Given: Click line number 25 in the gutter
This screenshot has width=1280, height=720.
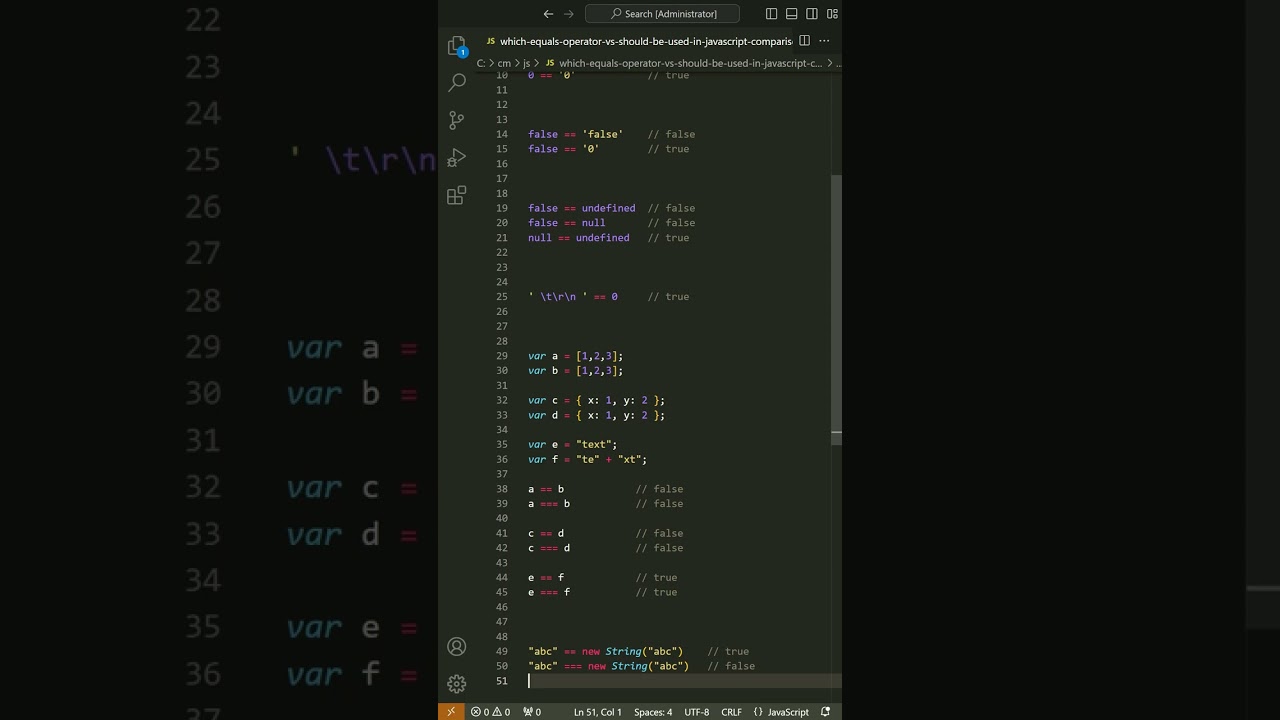Looking at the screenshot, I should tap(502, 297).
